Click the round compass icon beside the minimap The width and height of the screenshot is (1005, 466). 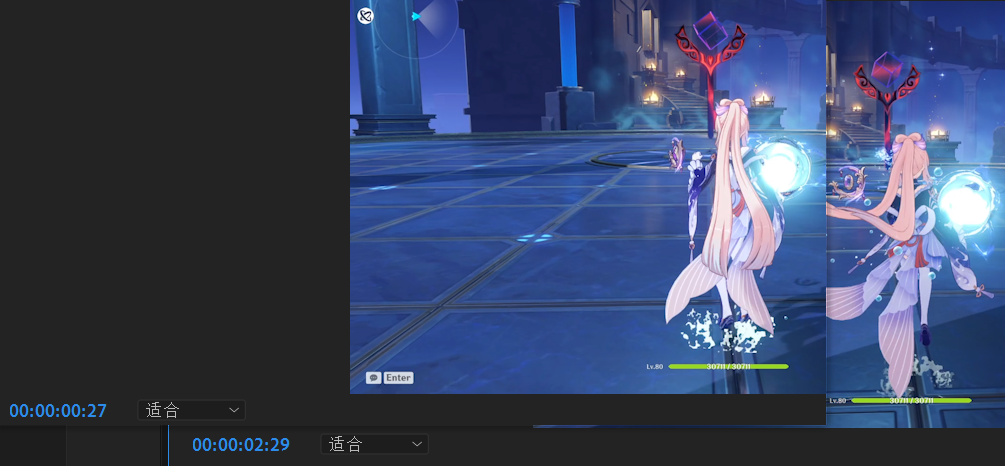pyautogui.click(x=365, y=16)
